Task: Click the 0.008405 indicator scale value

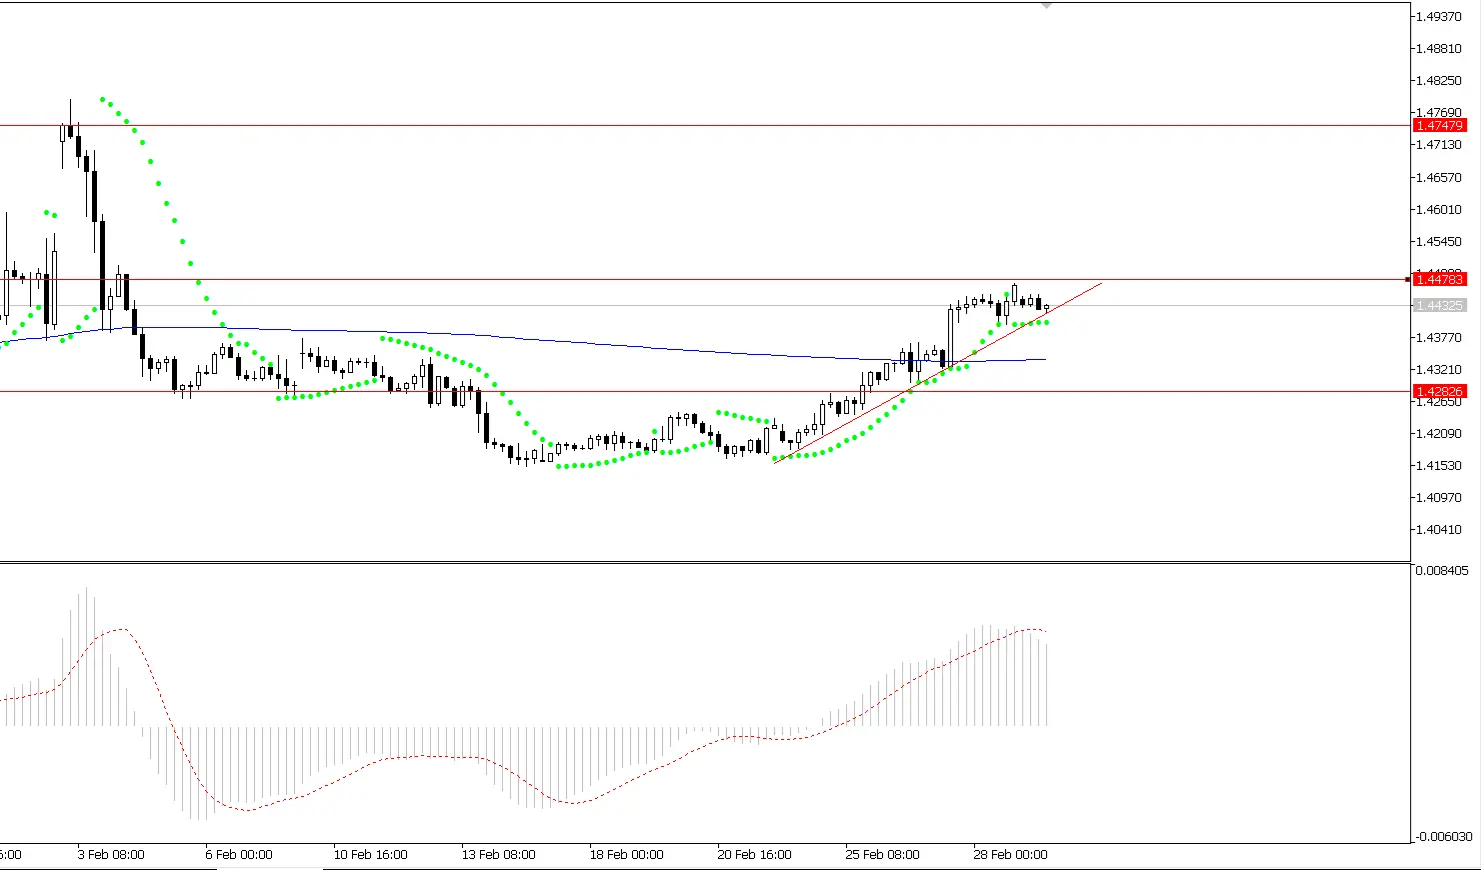Action: [x=1441, y=569]
